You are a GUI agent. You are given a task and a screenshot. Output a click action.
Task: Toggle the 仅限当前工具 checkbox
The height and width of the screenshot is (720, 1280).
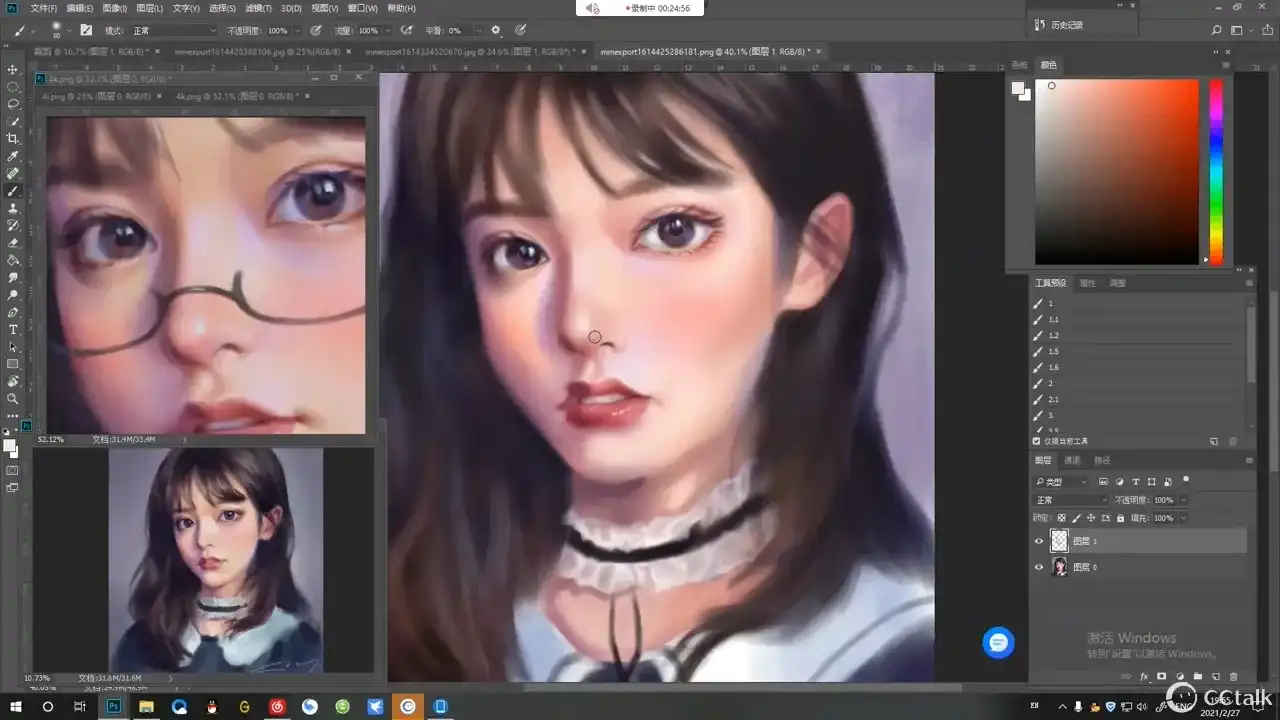tap(1036, 441)
